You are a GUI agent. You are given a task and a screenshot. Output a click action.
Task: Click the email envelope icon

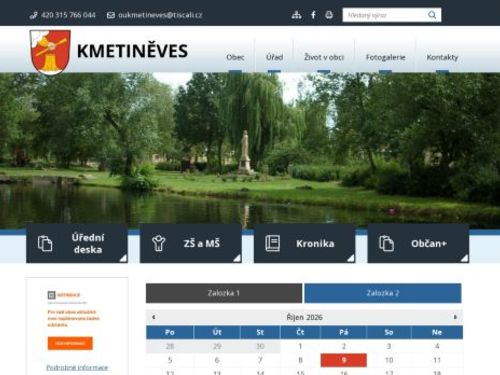tap(111, 15)
